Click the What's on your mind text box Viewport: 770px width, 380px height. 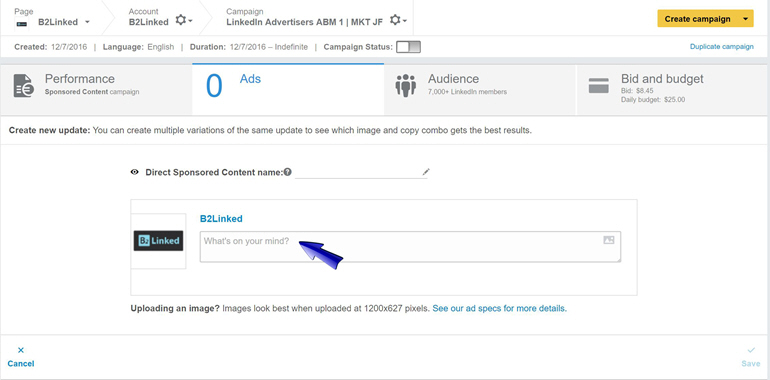tap(410, 246)
